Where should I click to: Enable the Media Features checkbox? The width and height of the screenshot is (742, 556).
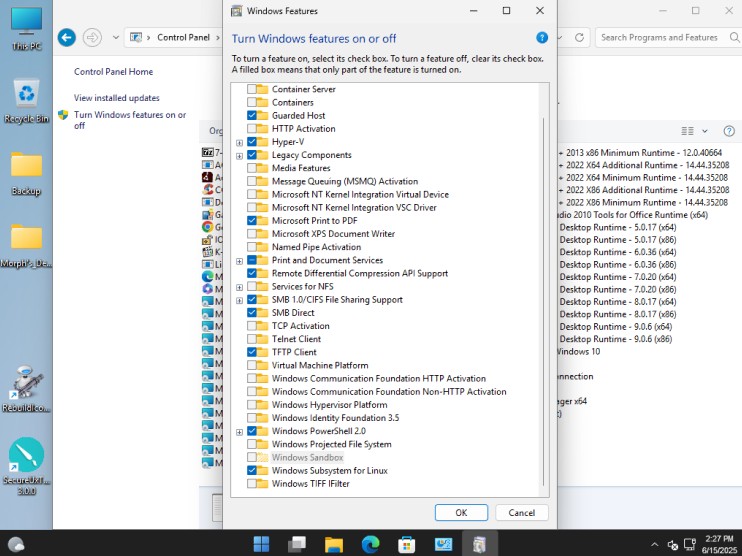coord(252,168)
